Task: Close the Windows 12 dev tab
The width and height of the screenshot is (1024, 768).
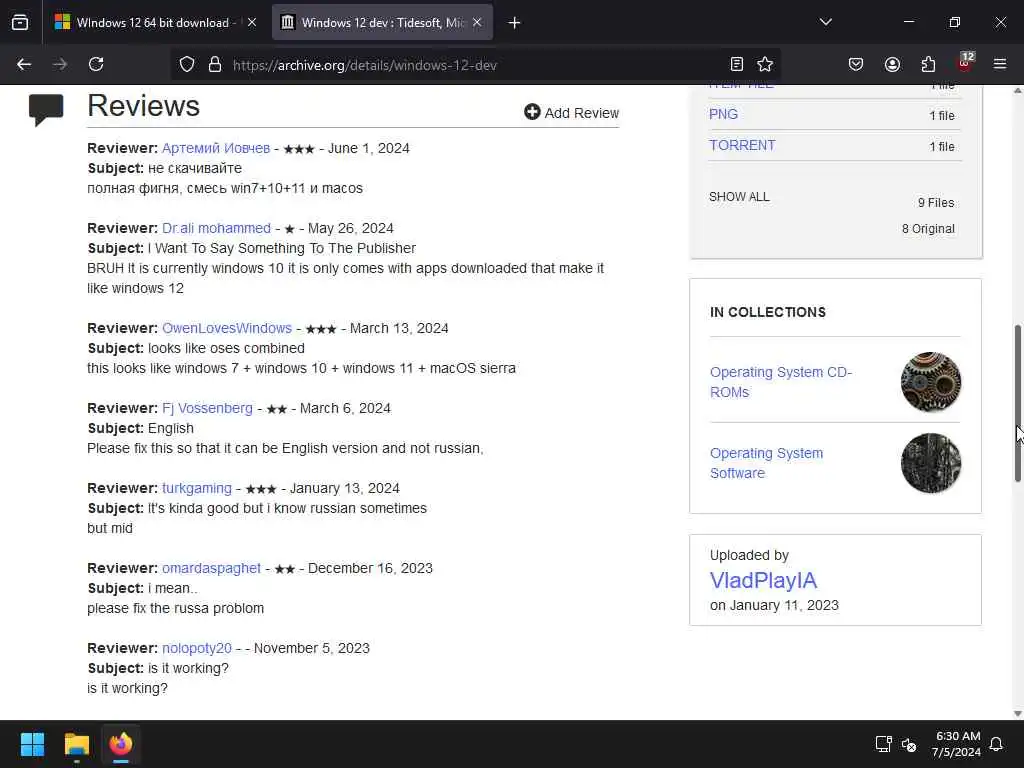Action: [x=477, y=22]
